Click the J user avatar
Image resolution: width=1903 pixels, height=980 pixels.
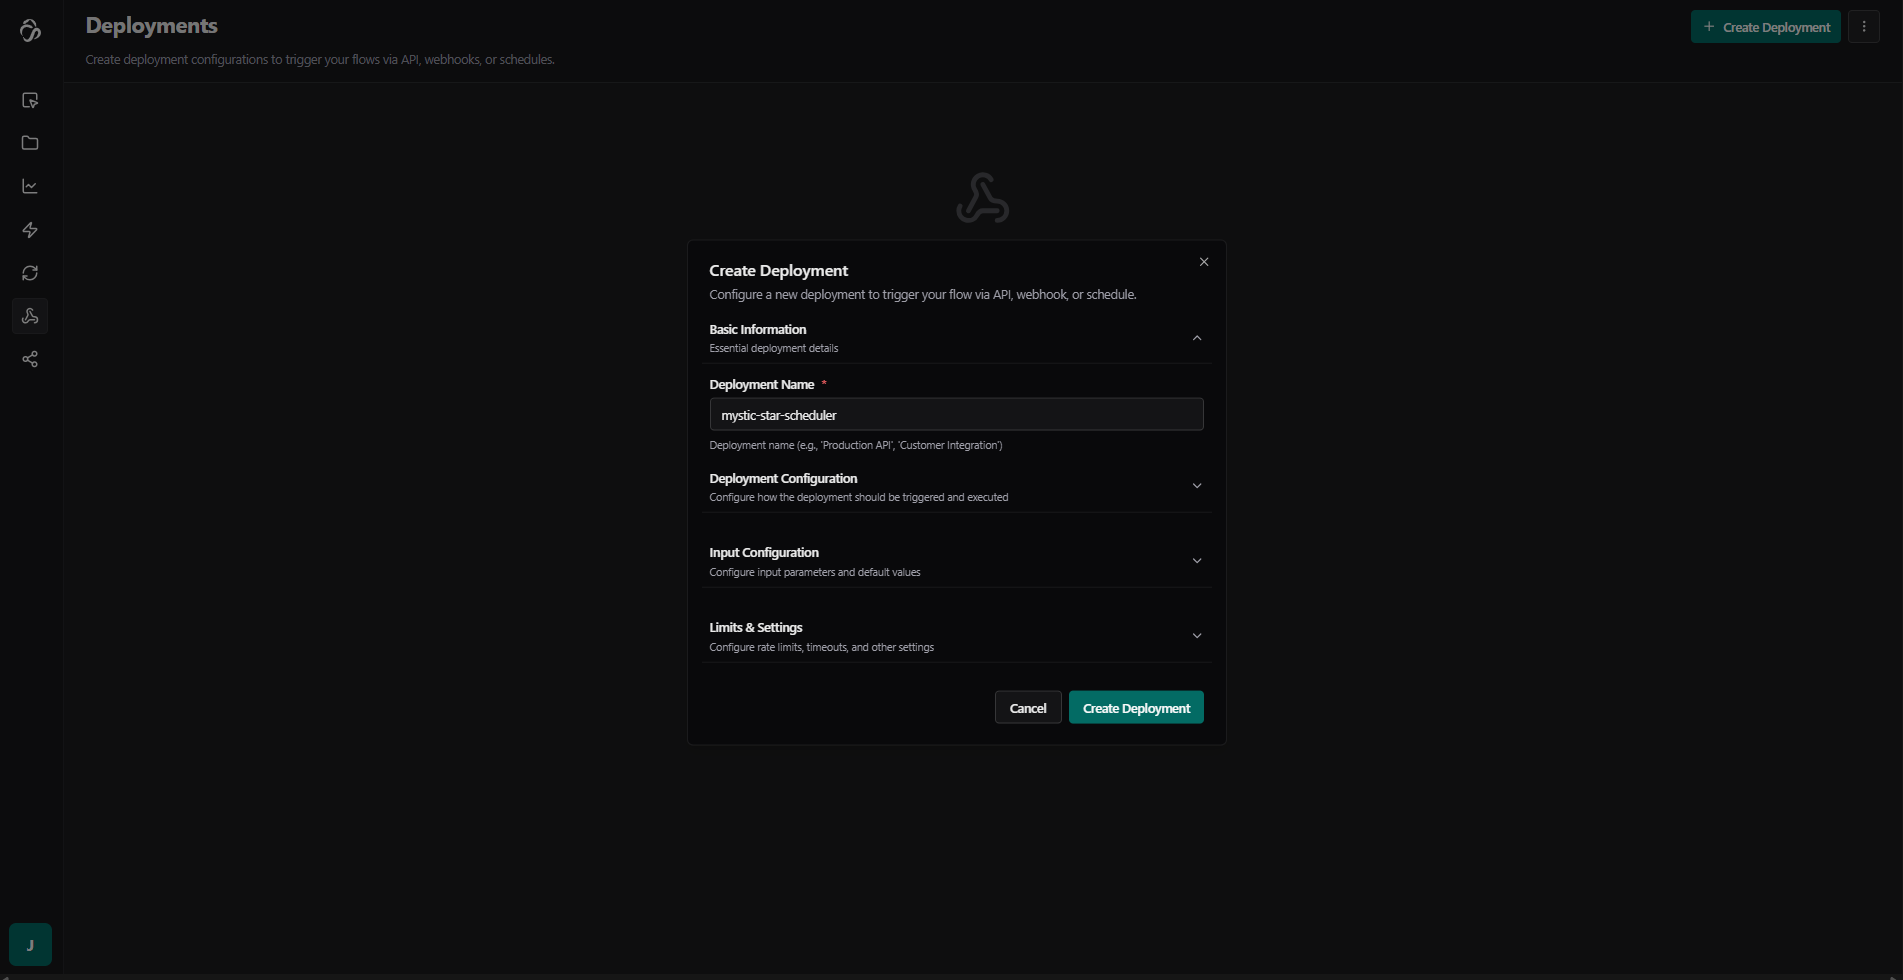(x=30, y=944)
